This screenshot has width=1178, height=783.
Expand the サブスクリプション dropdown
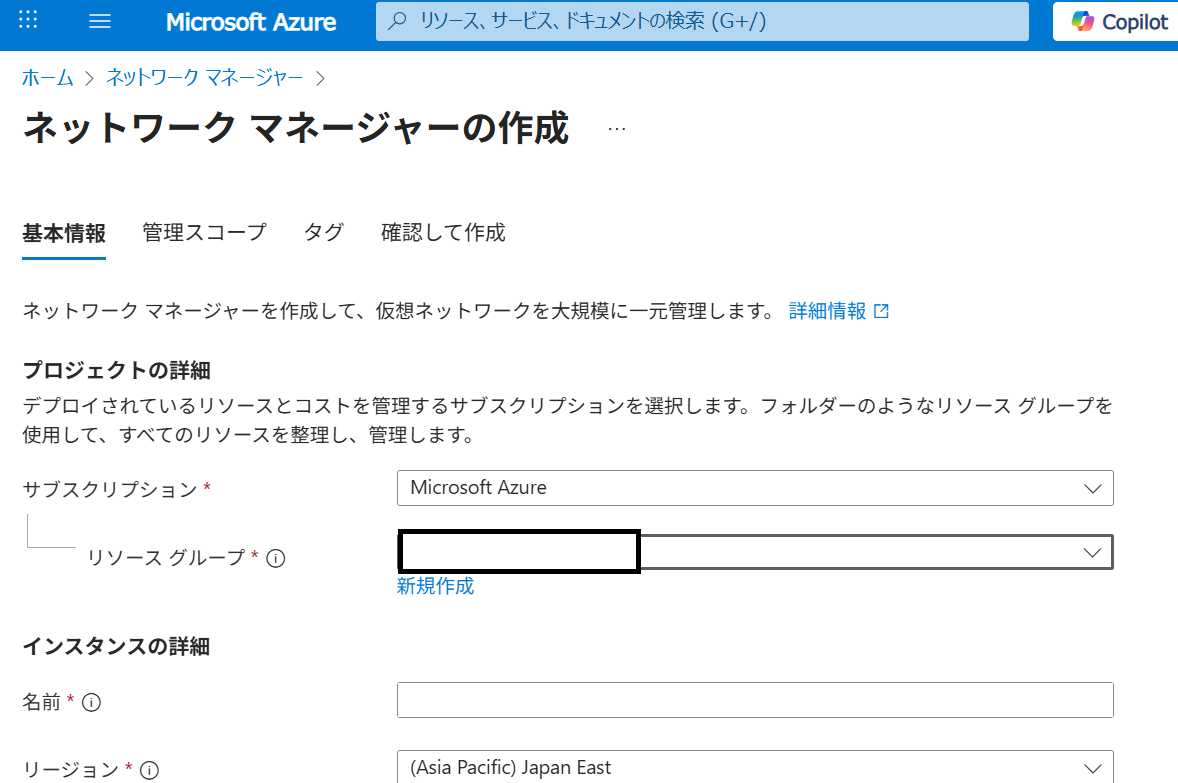pos(755,488)
